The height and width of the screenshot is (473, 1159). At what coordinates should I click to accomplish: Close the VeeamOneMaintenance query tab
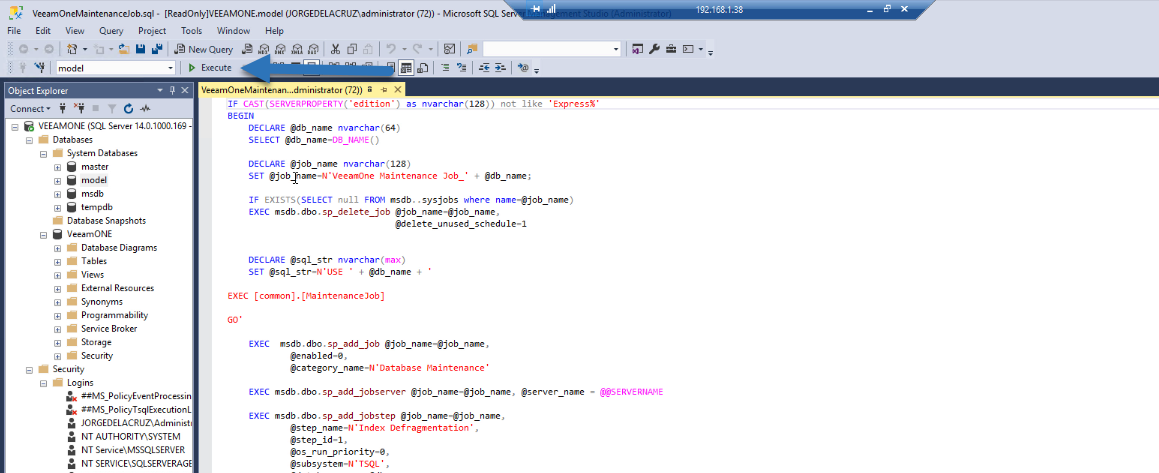(x=397, y=89)
